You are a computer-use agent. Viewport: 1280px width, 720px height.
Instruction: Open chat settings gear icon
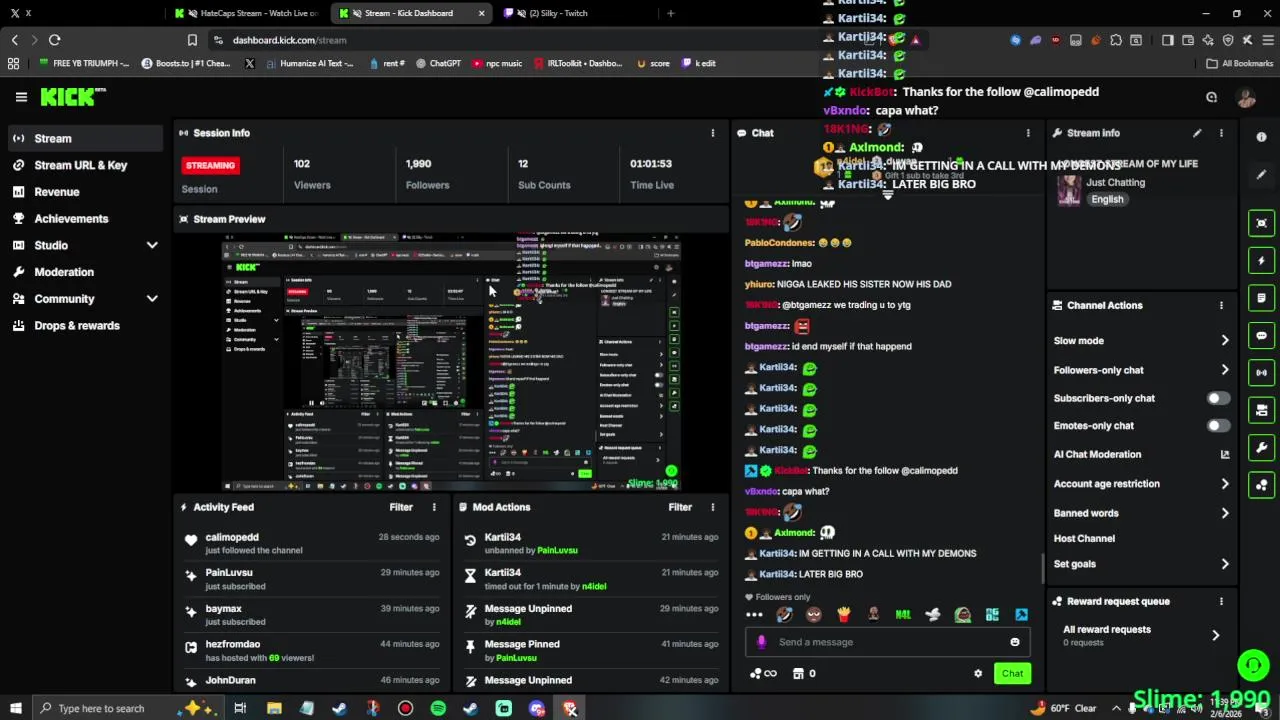pyautogui.click(x=978, y=674)
